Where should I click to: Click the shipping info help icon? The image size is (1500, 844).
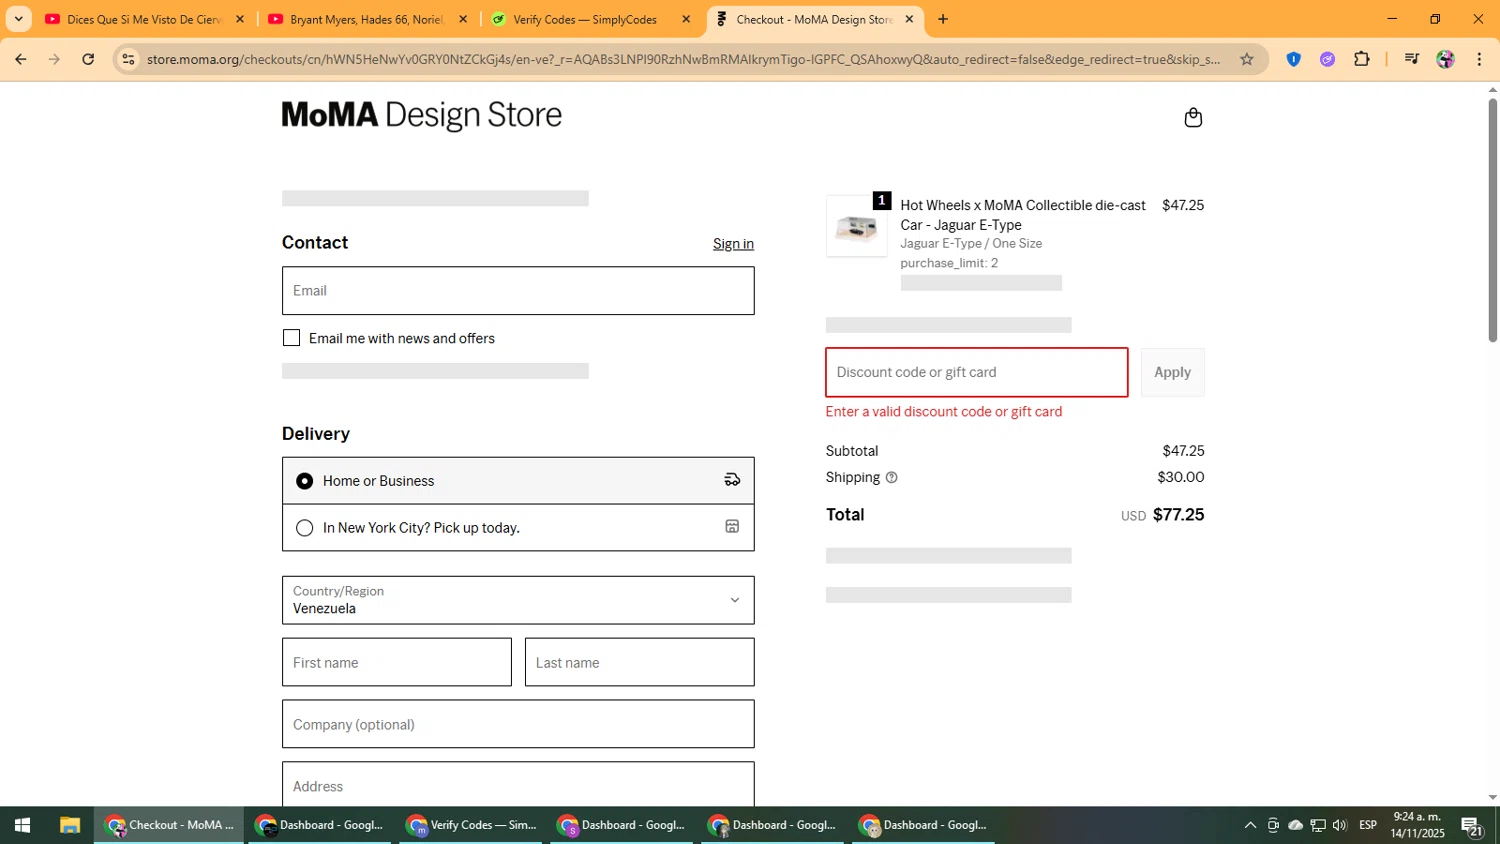(892, 478)
